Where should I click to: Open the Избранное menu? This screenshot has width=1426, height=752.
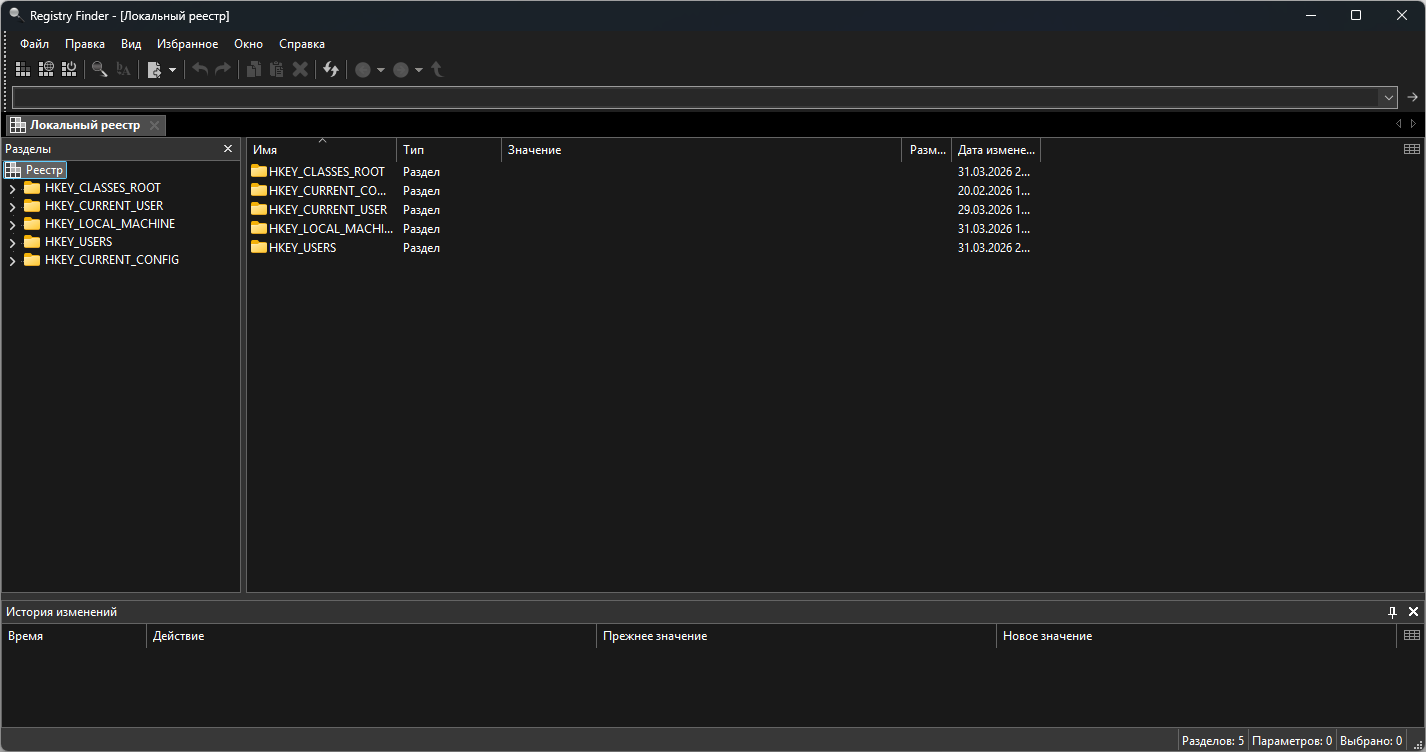(187, 44)
